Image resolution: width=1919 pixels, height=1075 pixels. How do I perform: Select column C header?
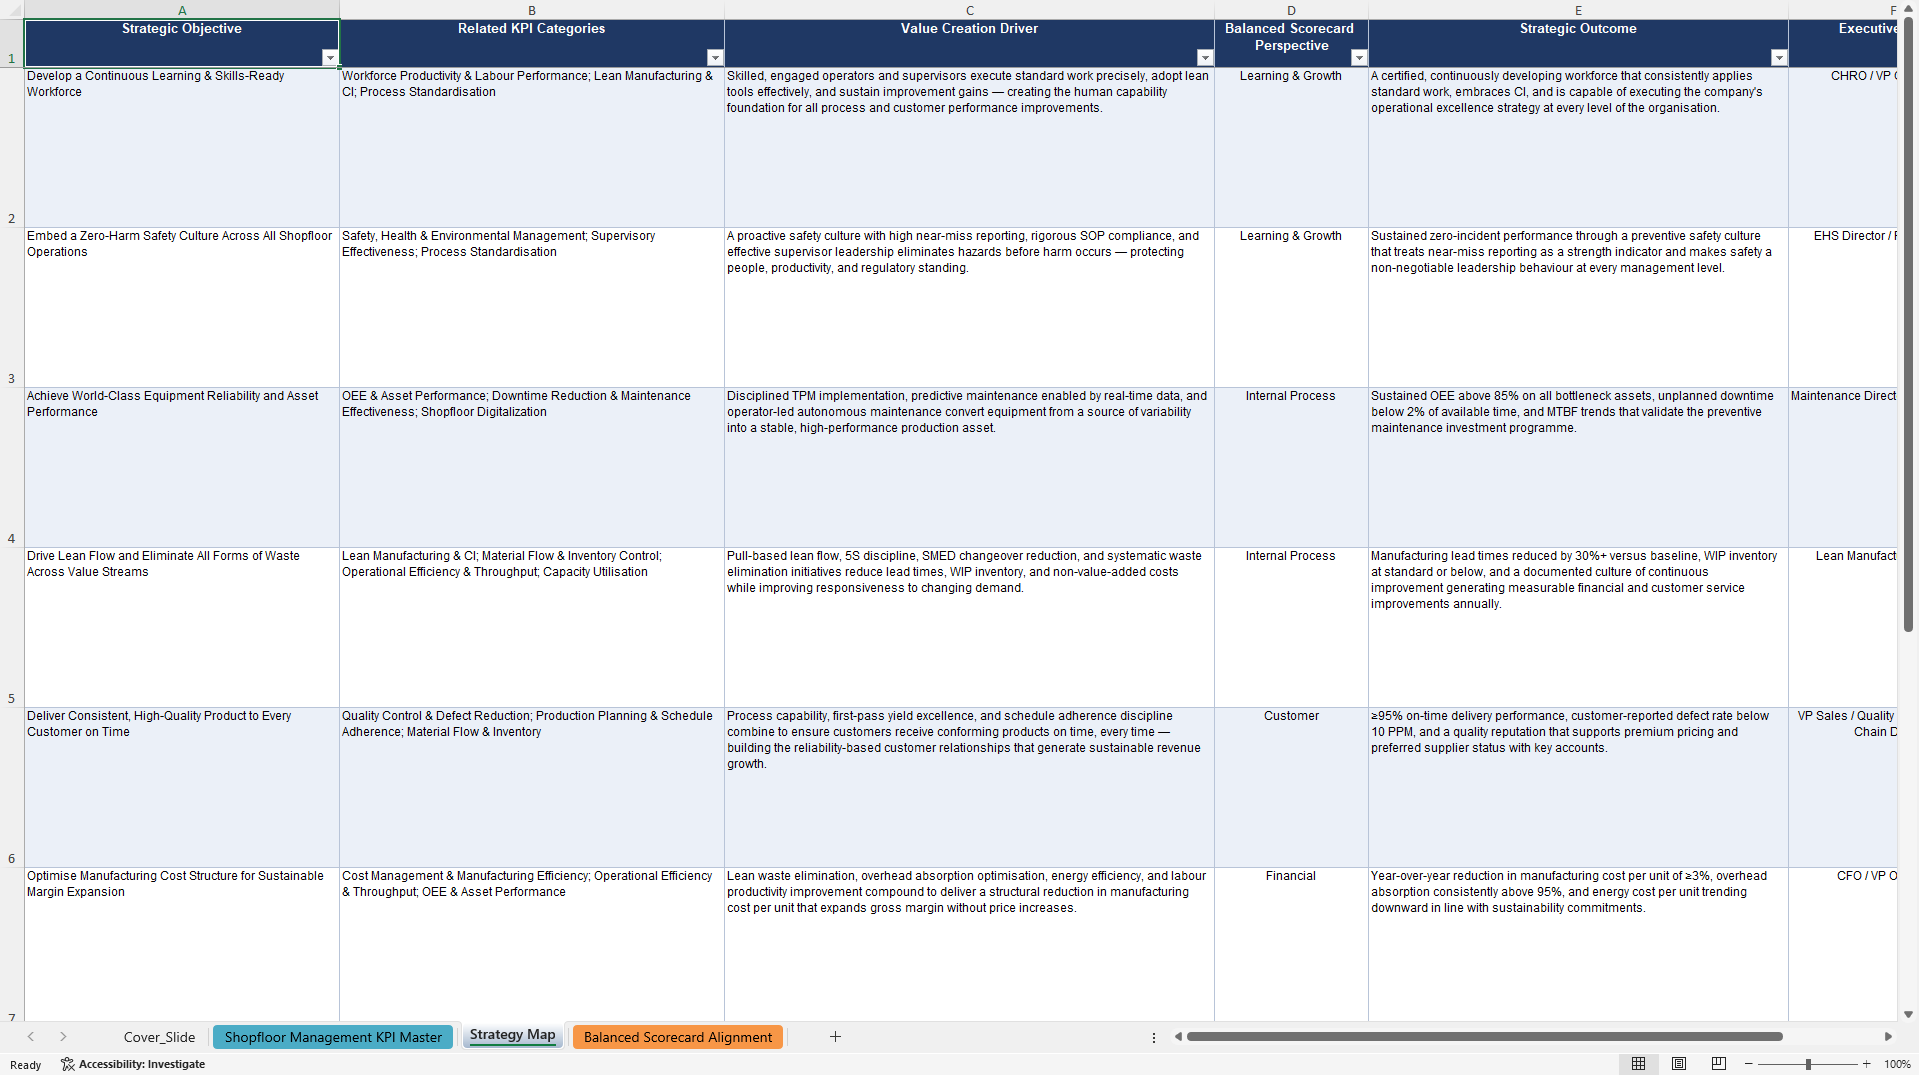[x=969, y=10]
